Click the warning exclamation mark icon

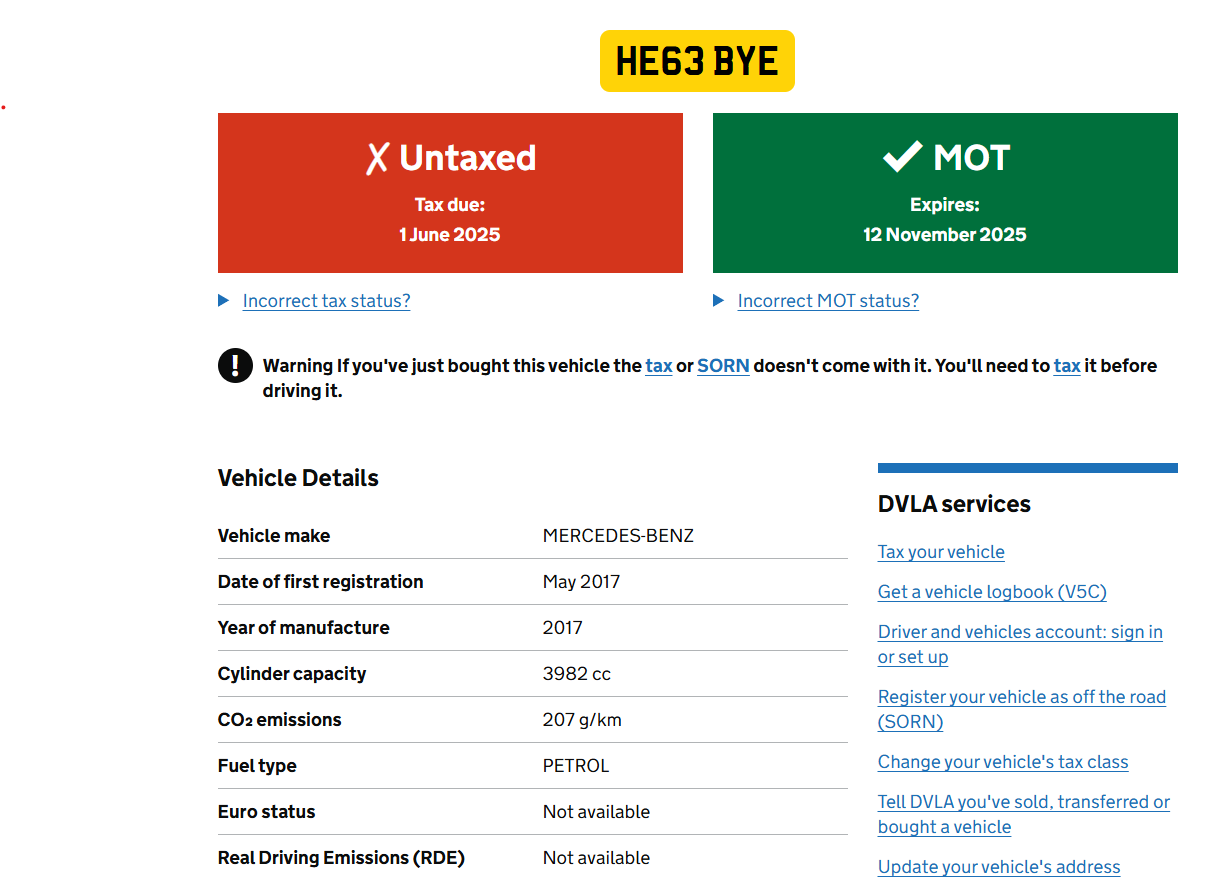click(x=235, y=366)
